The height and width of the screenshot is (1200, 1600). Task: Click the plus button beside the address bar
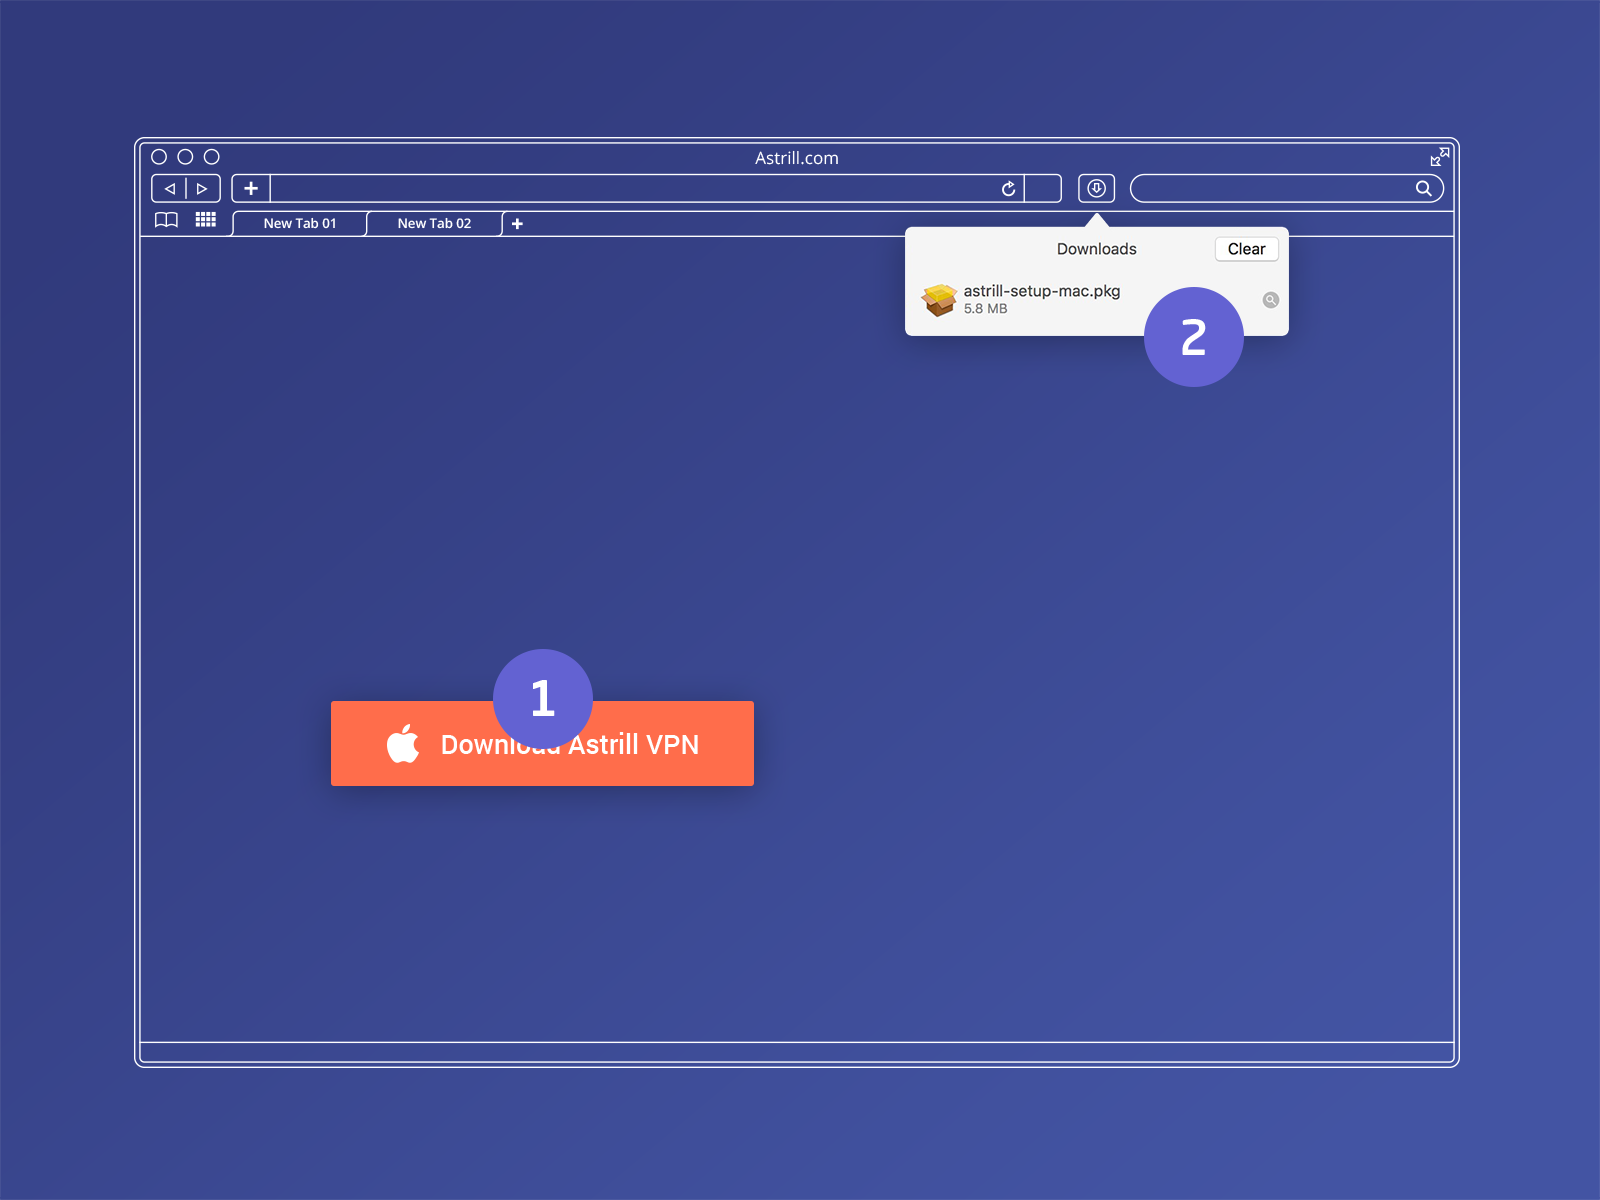click(251, 188)
